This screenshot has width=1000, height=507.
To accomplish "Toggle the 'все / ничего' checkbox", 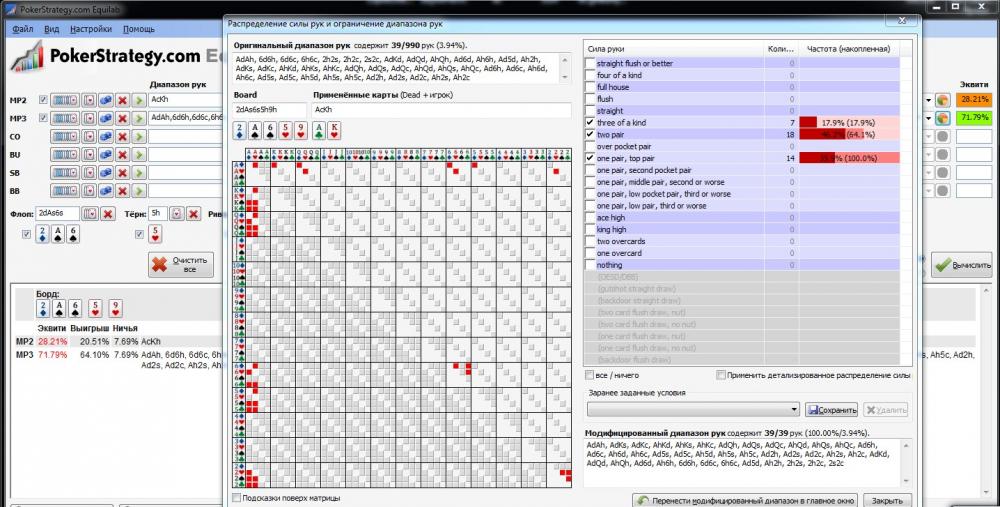I will (590, 376).
